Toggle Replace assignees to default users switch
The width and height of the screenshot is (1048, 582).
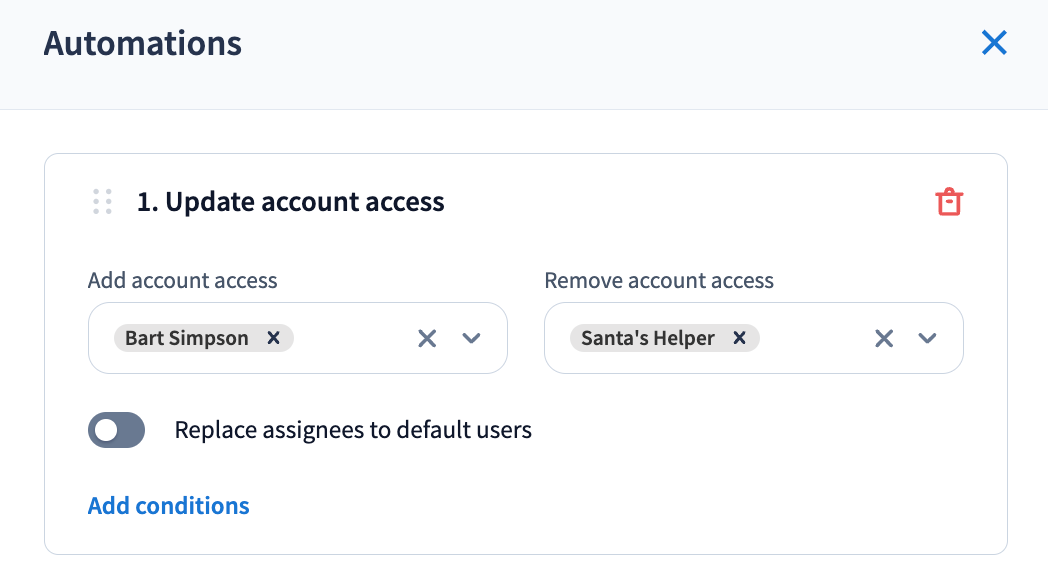(x=117, y=431)
